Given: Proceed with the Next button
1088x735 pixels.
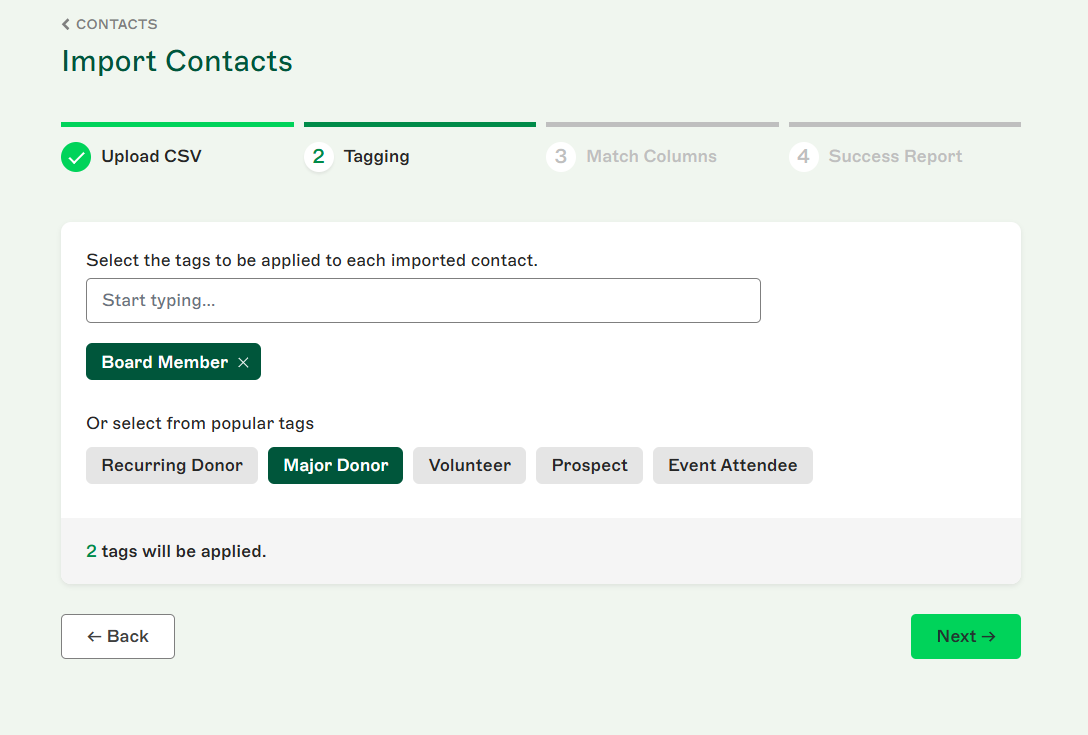Looking at the screenshot, I should click(x=965, y=637).
